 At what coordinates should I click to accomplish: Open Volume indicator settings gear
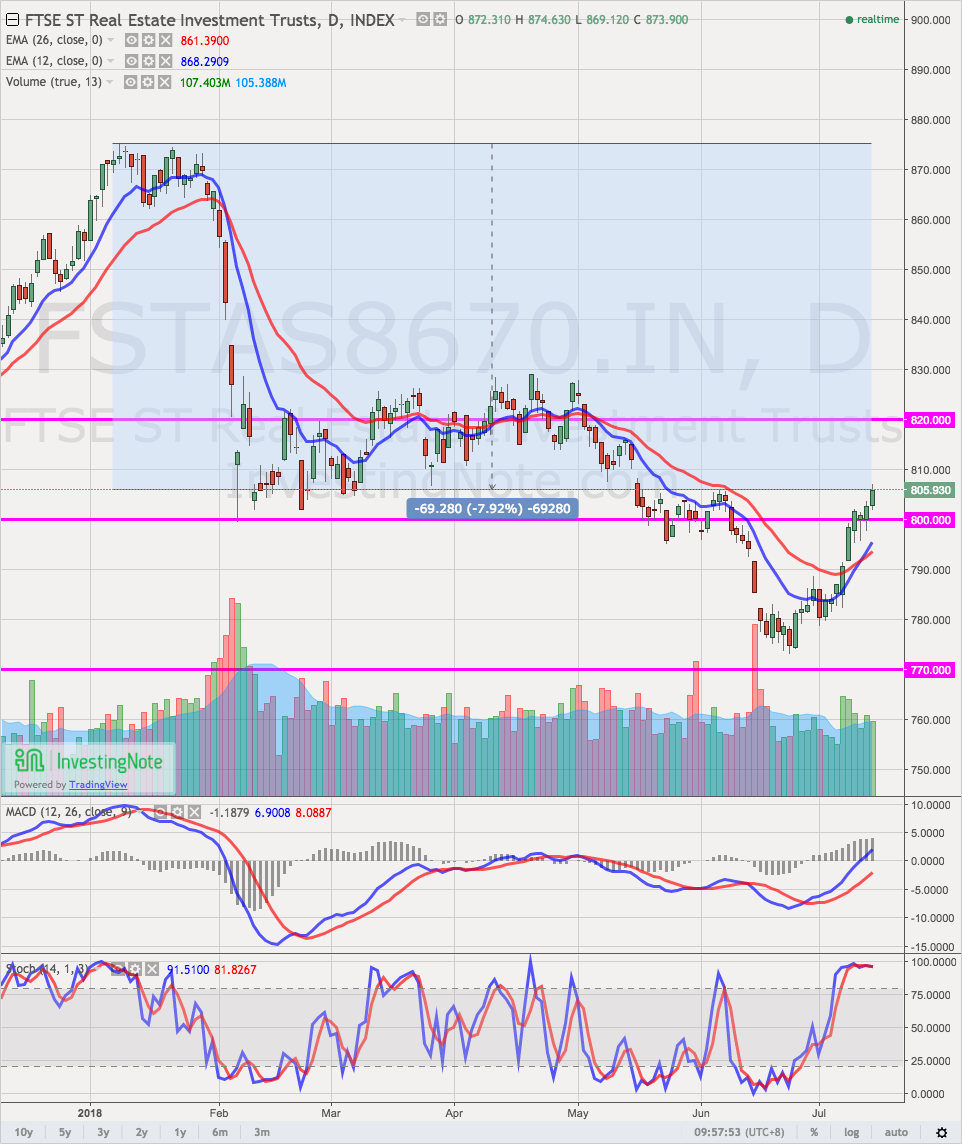click(146, 82)
